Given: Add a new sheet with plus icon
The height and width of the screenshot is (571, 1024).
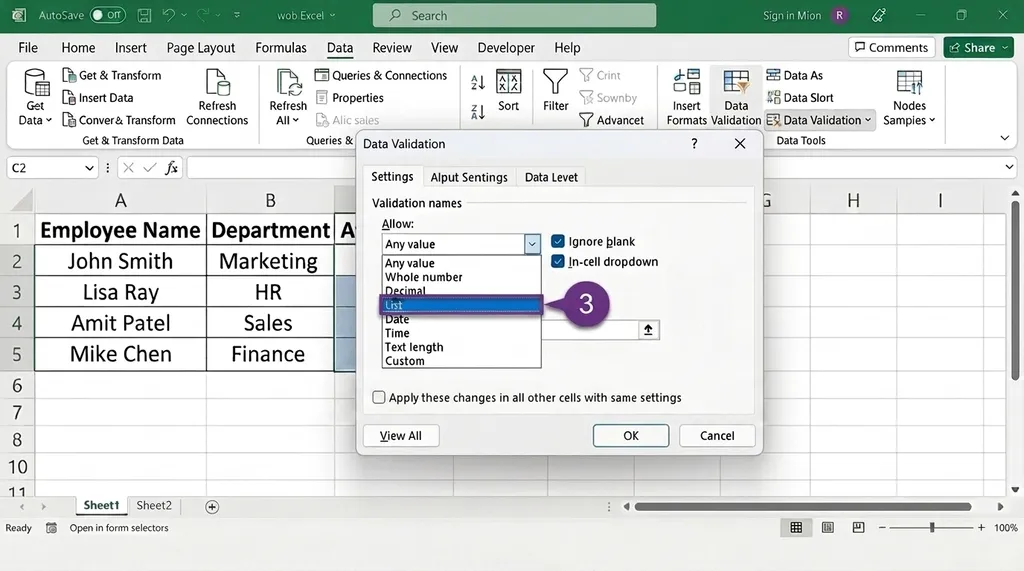Looking at the screenshot, I should click(212, 507).
